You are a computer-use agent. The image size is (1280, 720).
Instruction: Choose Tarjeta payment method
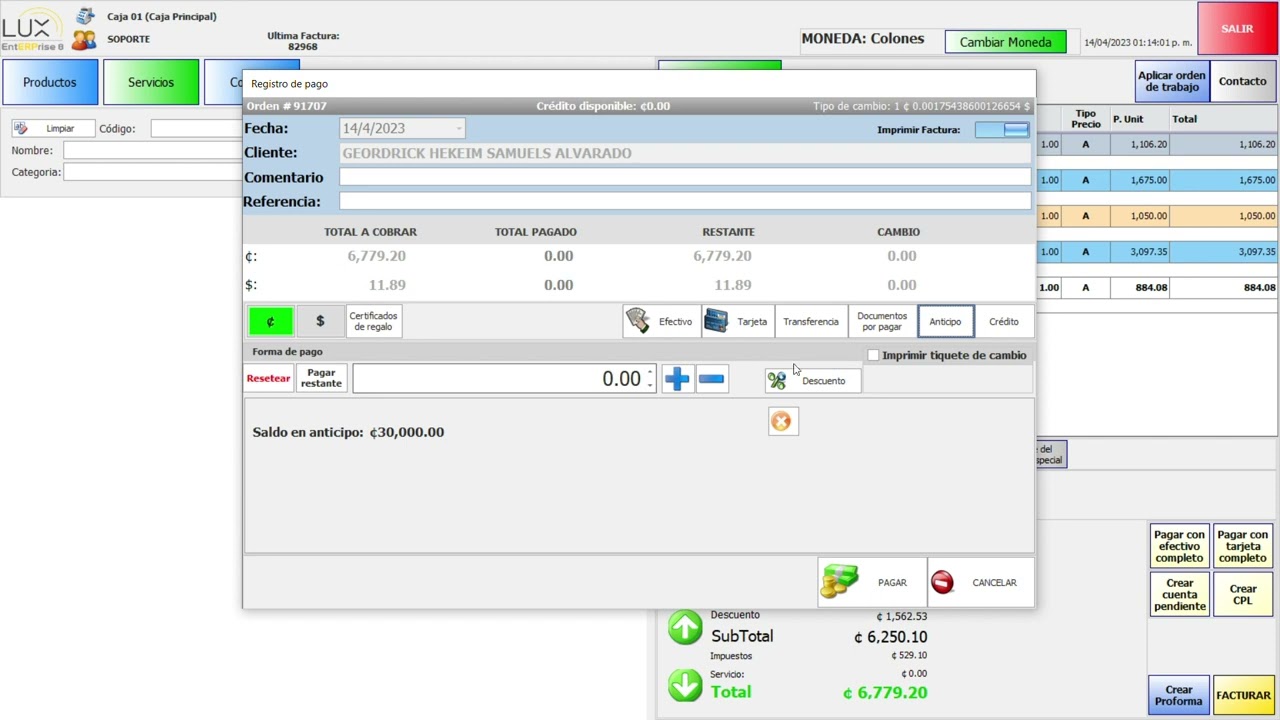(x=738, y=321)
